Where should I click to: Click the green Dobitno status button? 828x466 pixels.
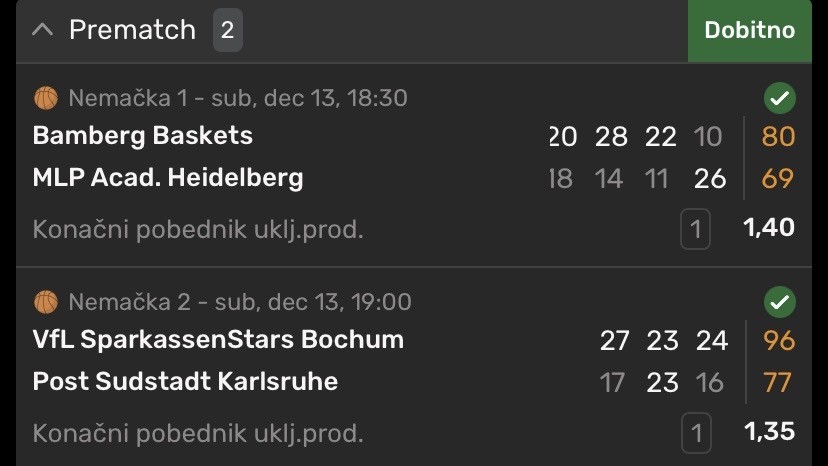click(x=749, y=30)
